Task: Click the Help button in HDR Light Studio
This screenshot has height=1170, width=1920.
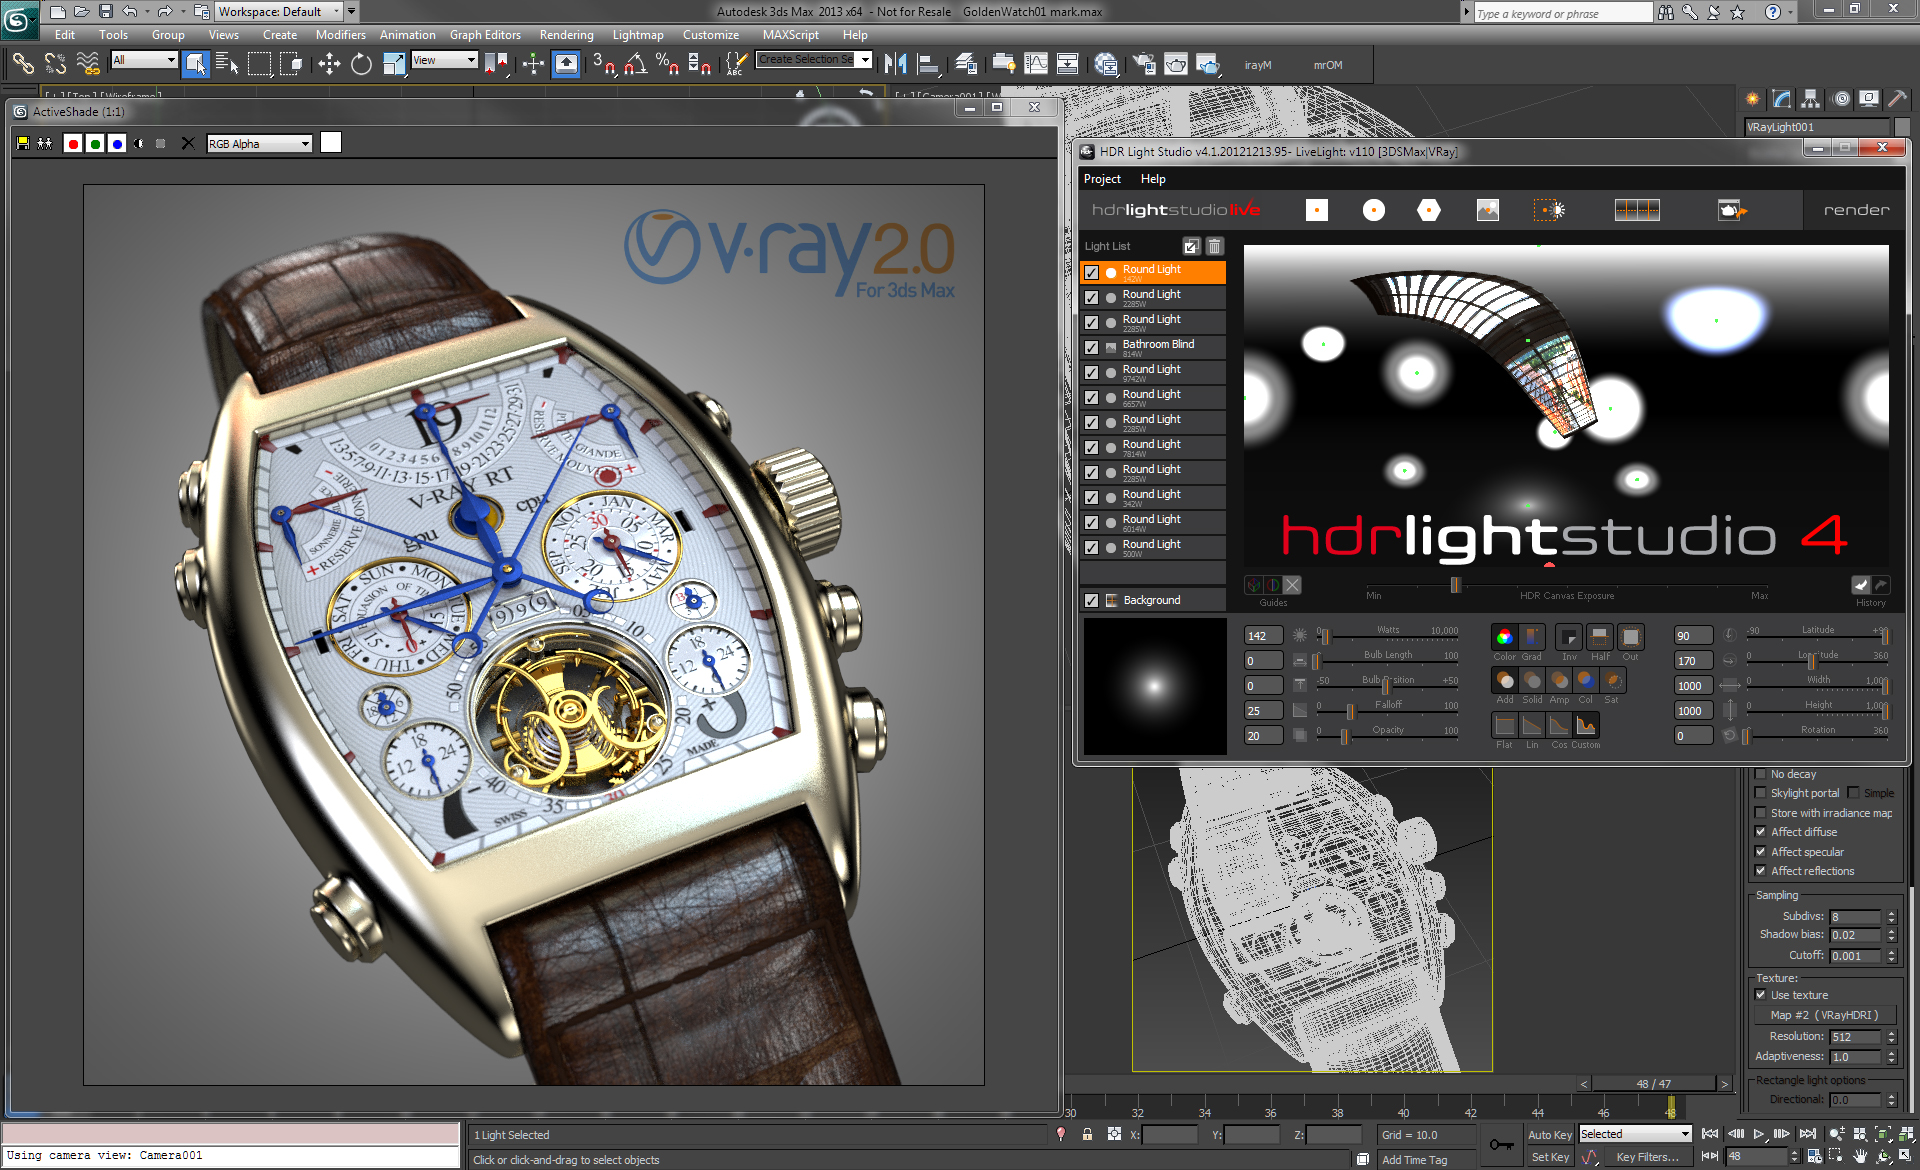Action: [x=1152, y=178]
